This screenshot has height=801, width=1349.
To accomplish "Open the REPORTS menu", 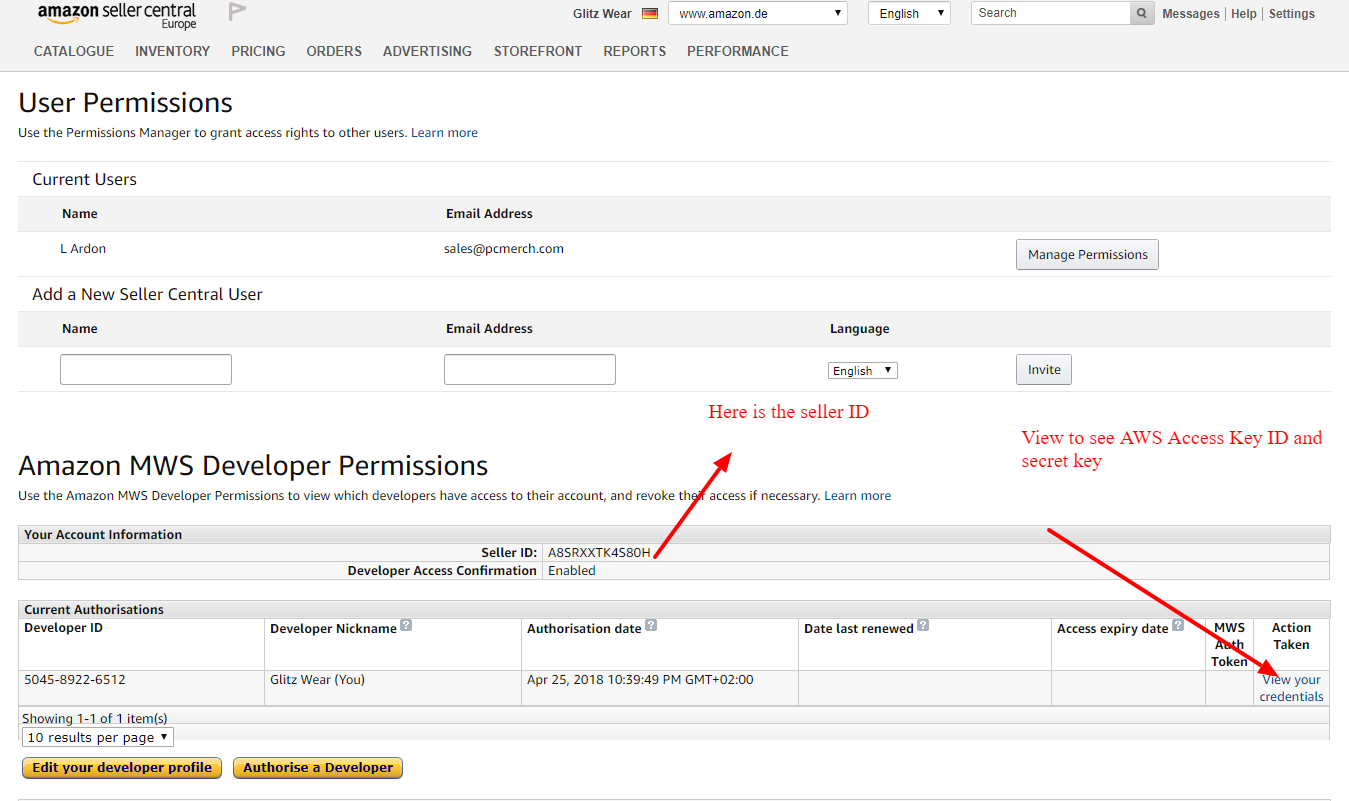I will (x=634, y=51).
